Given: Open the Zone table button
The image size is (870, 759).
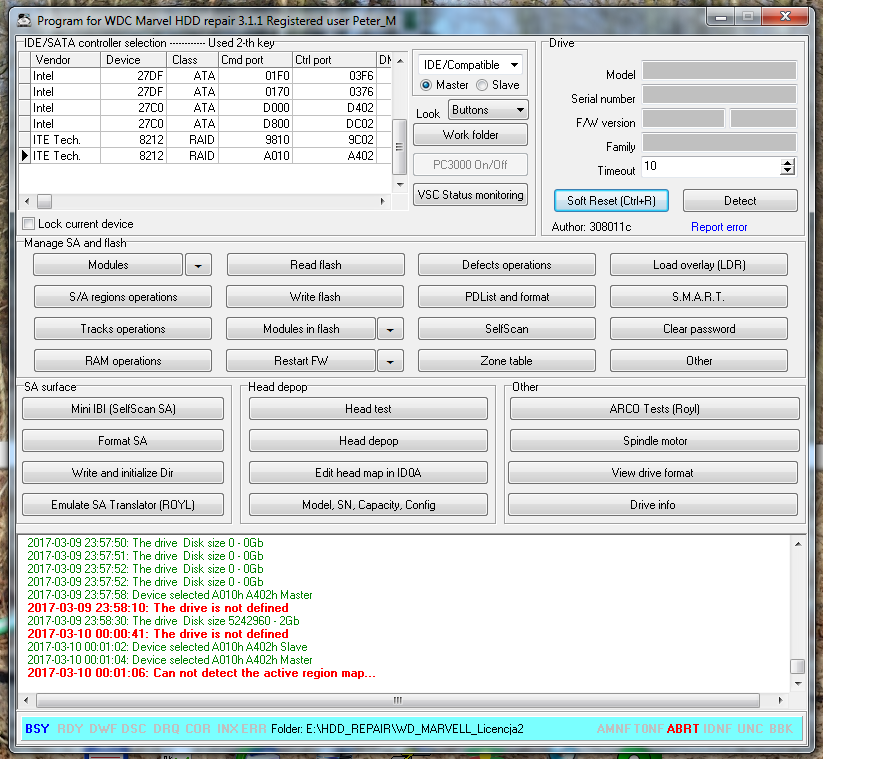Looking at the screenshot, I should coord(507,361).
